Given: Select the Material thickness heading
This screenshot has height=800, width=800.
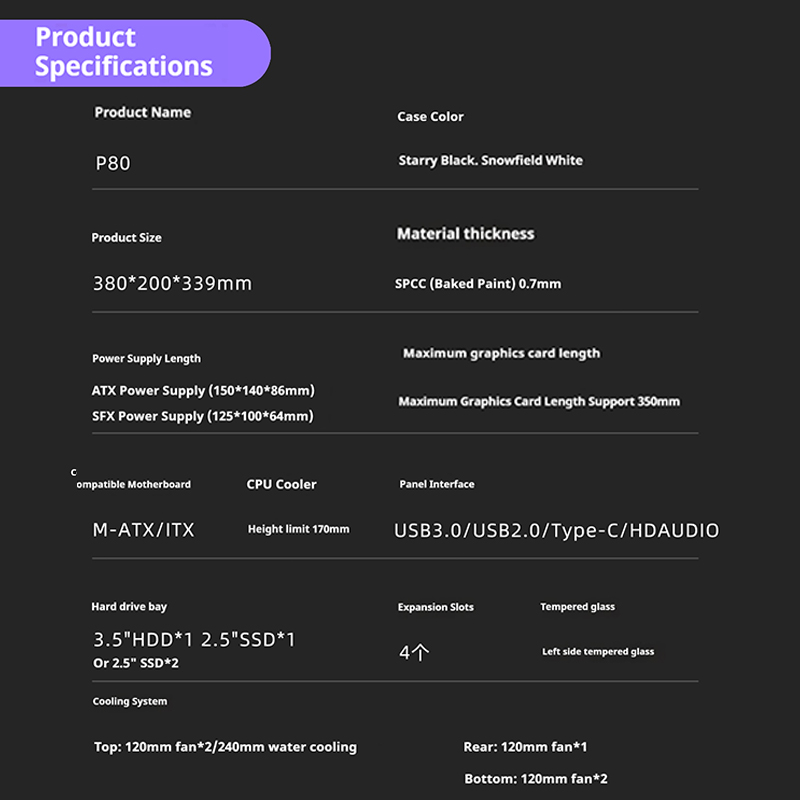Looking at the screenshot, I should coord(466,234).
